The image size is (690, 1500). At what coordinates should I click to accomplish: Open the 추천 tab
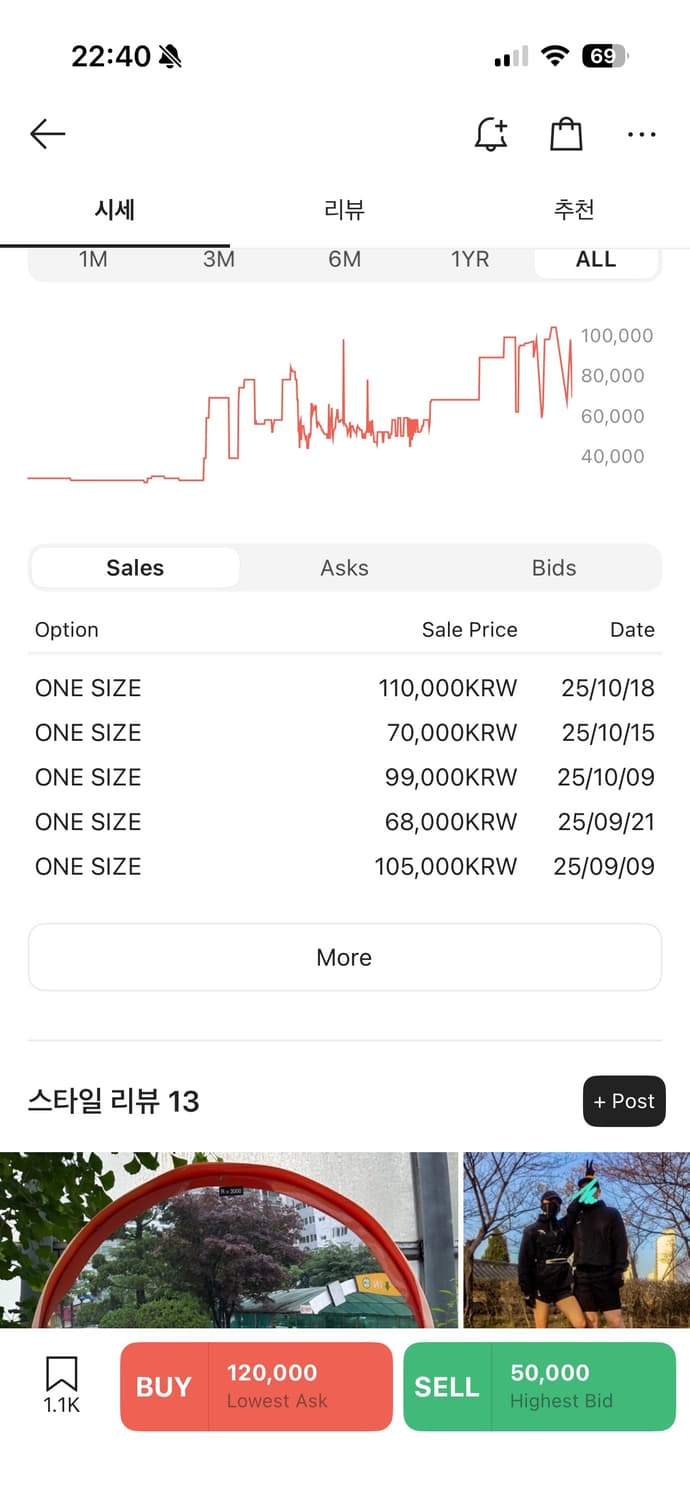click(574, 210)
